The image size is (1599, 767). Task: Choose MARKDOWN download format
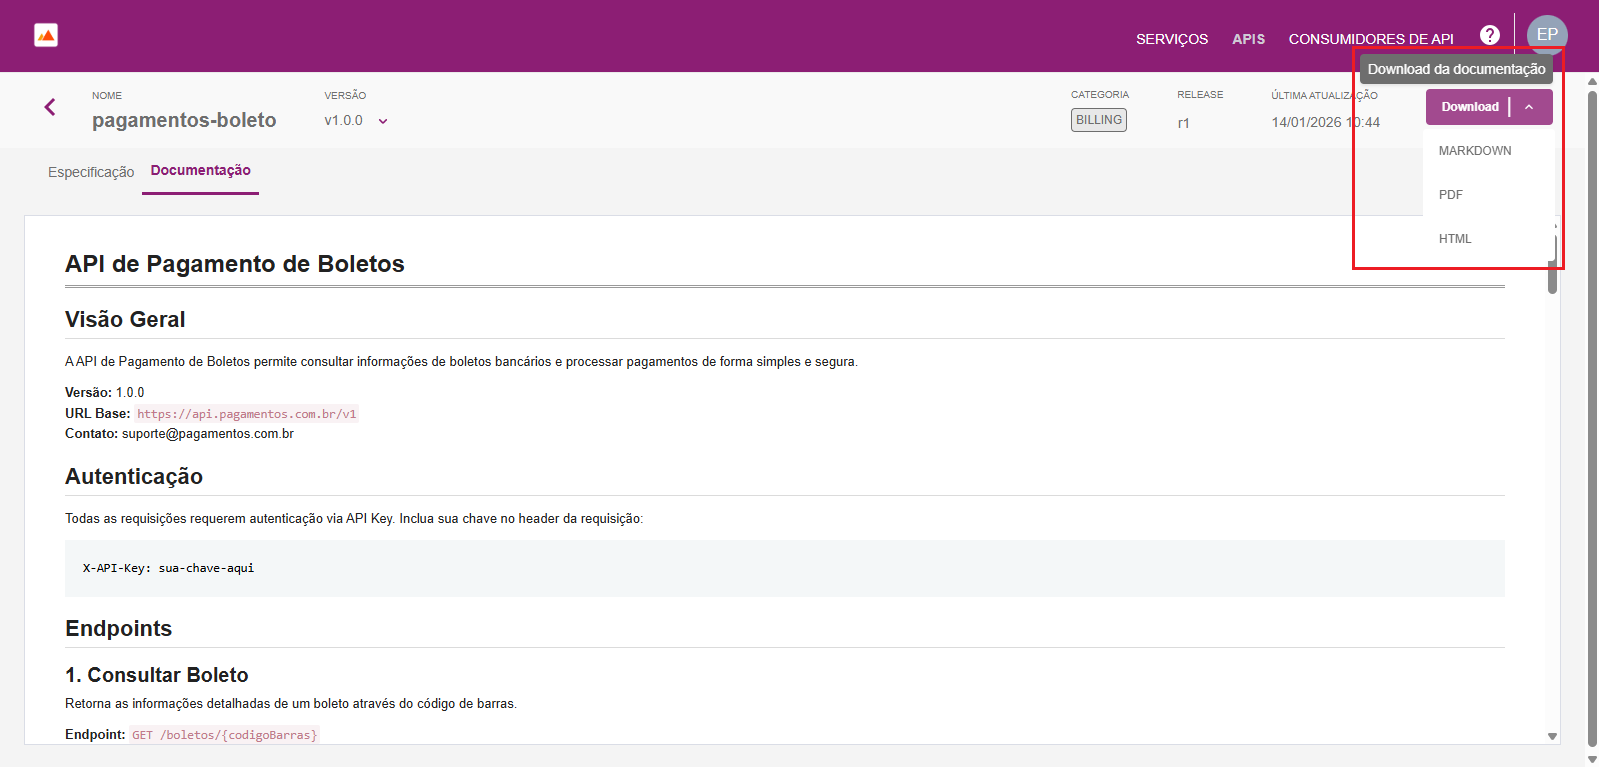click(x=1474, y=151)
